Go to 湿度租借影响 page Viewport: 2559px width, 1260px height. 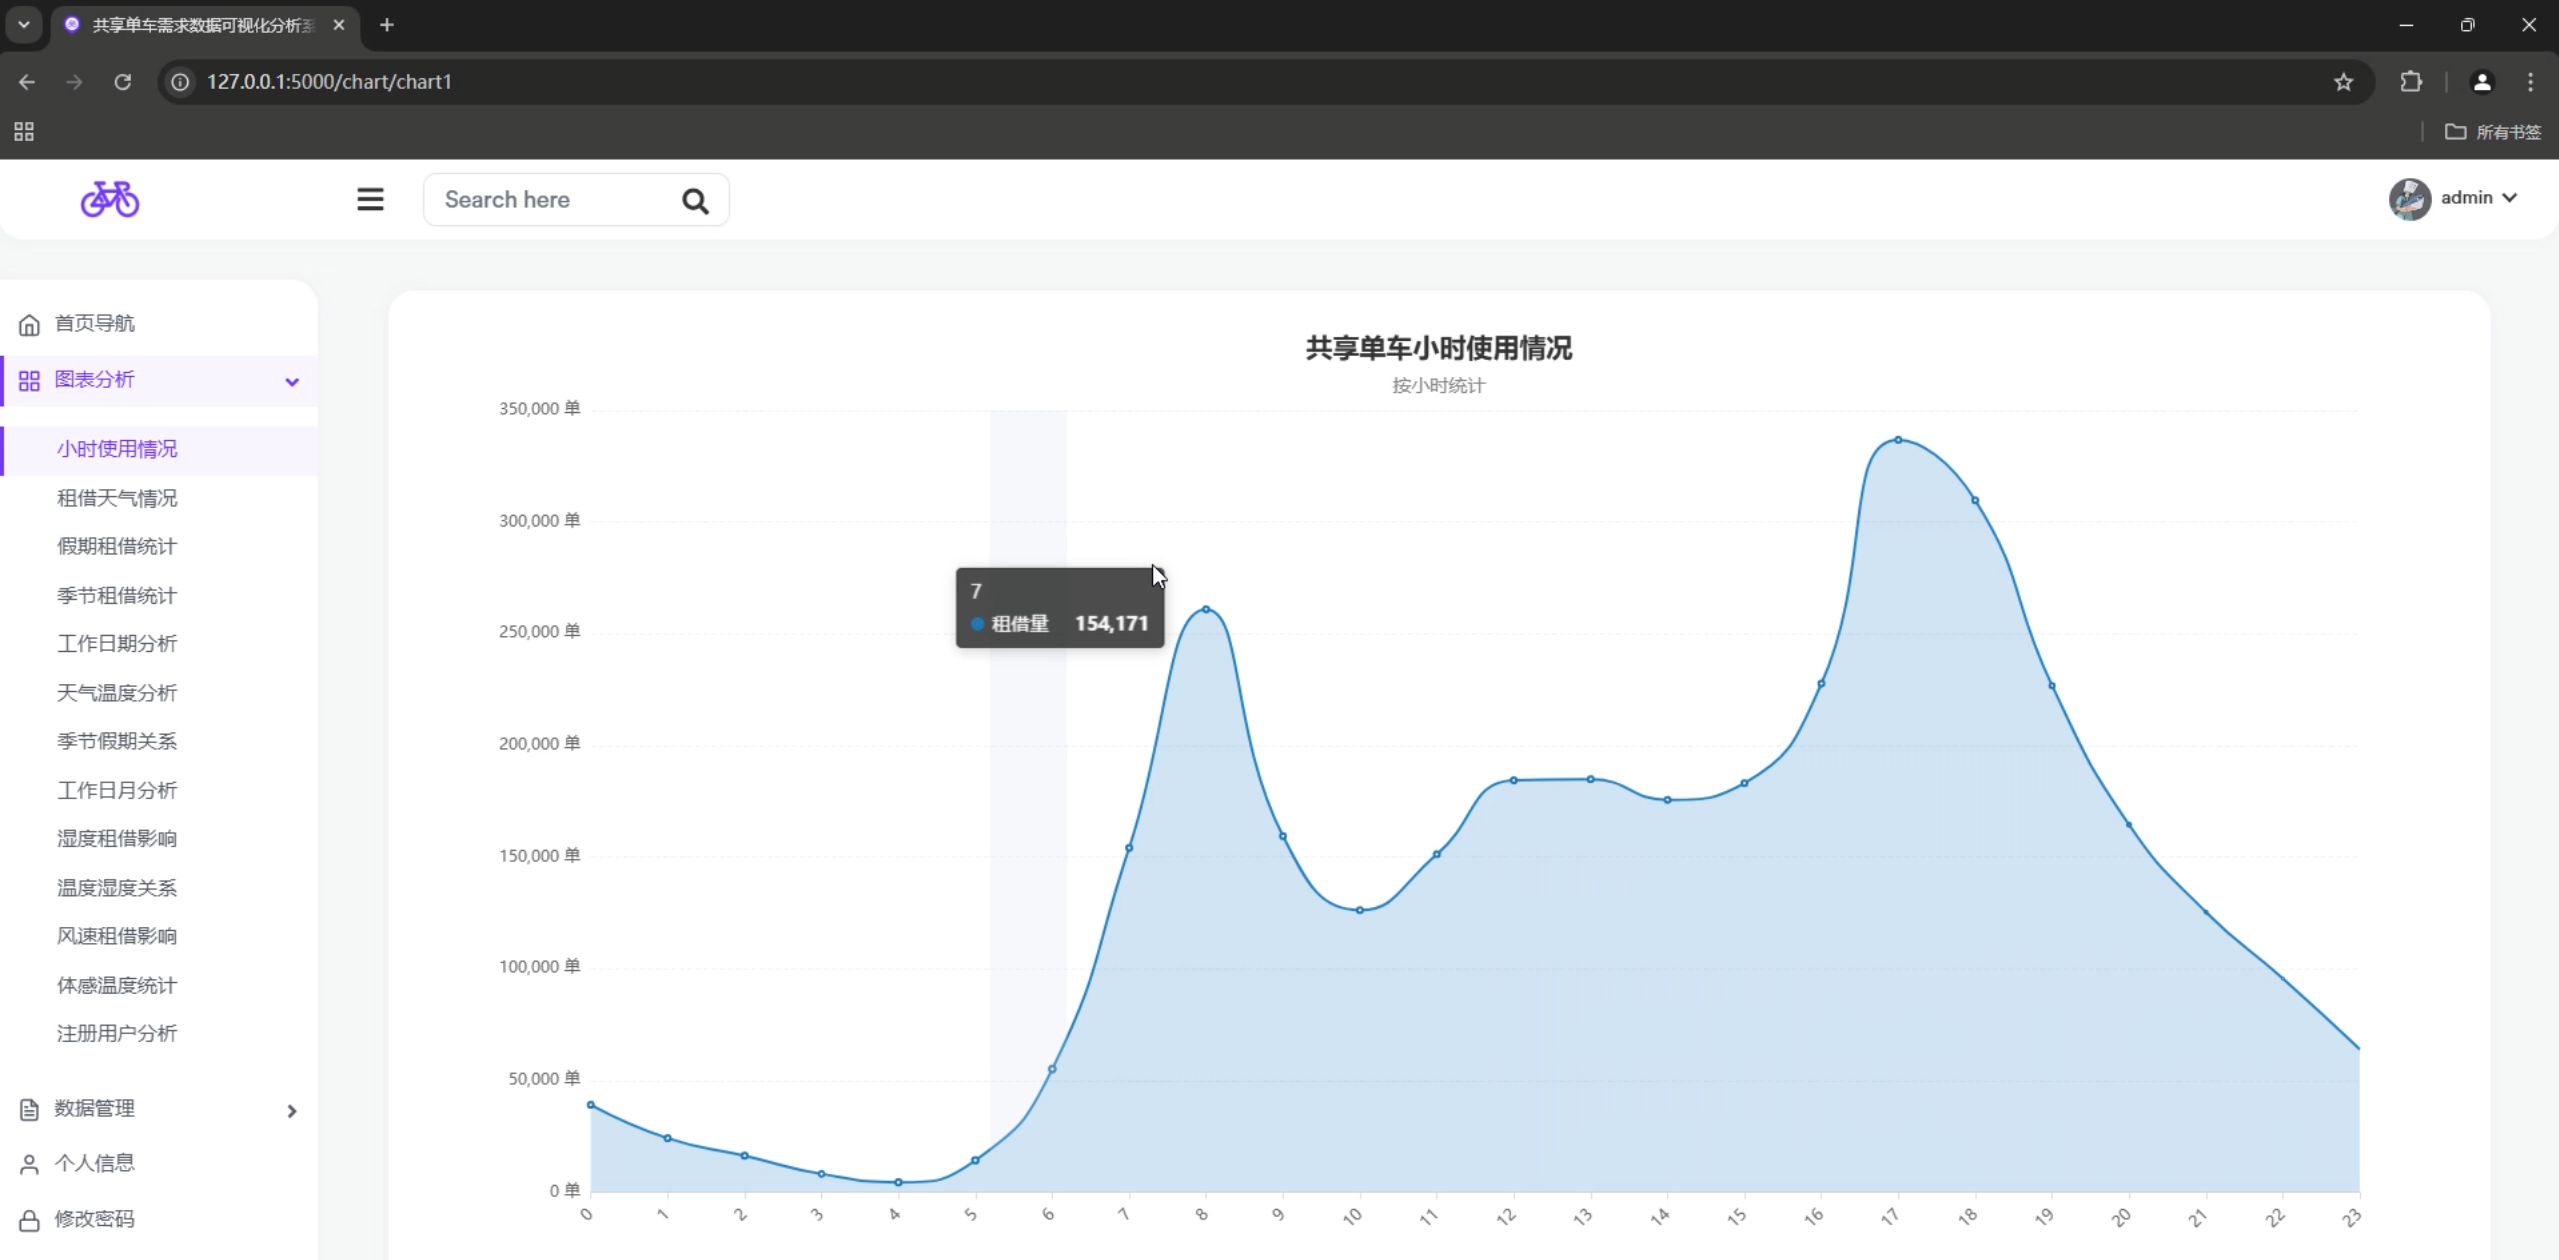tap(117, 838)
